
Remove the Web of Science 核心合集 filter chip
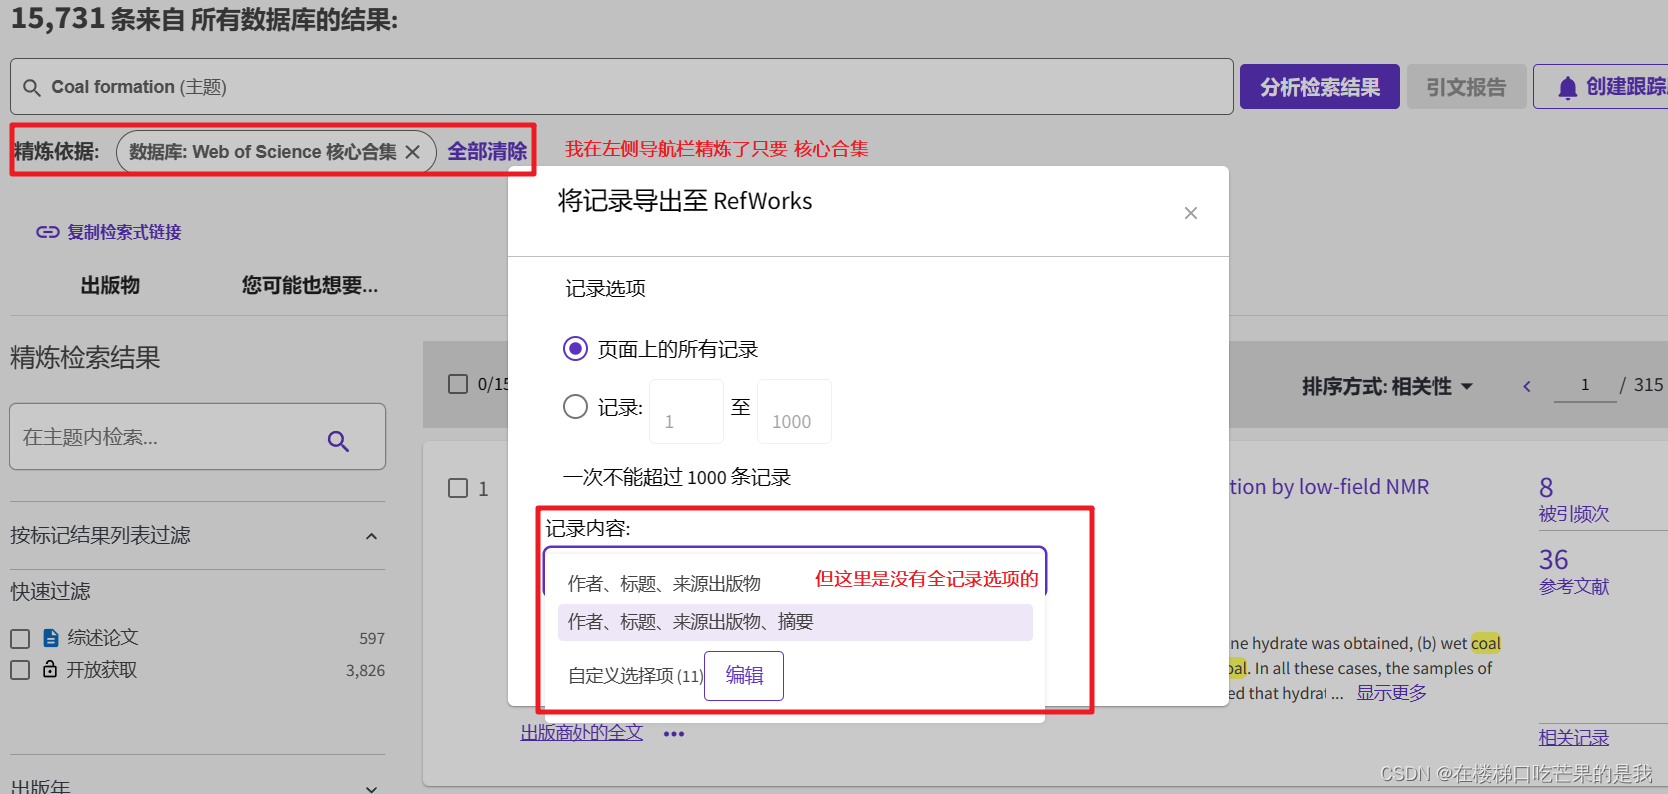tap(412, 152)
